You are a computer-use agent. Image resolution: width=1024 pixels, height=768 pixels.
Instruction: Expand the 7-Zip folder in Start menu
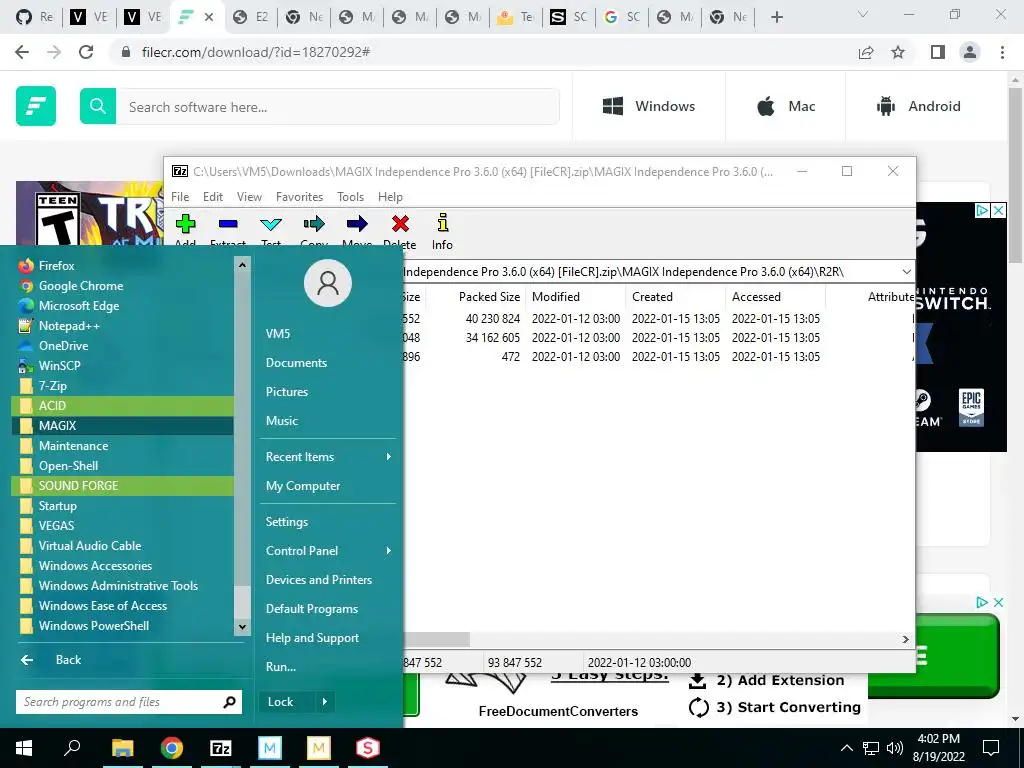click(x=122, y=385)
